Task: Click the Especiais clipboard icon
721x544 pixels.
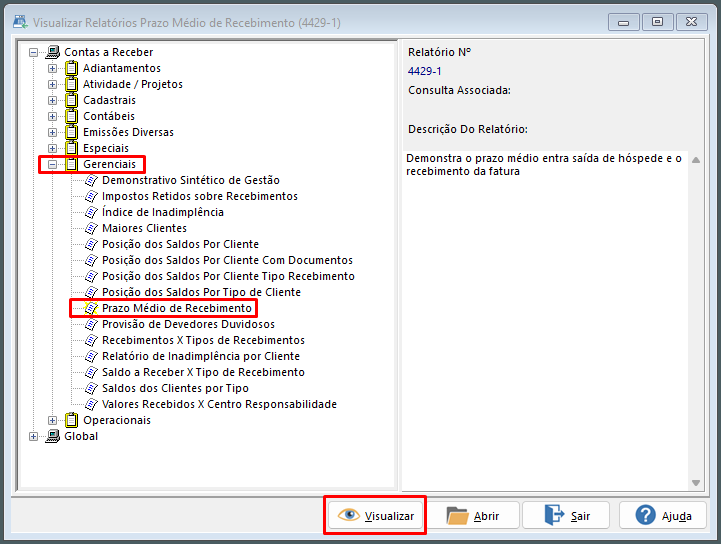Action: coord(71,148)
